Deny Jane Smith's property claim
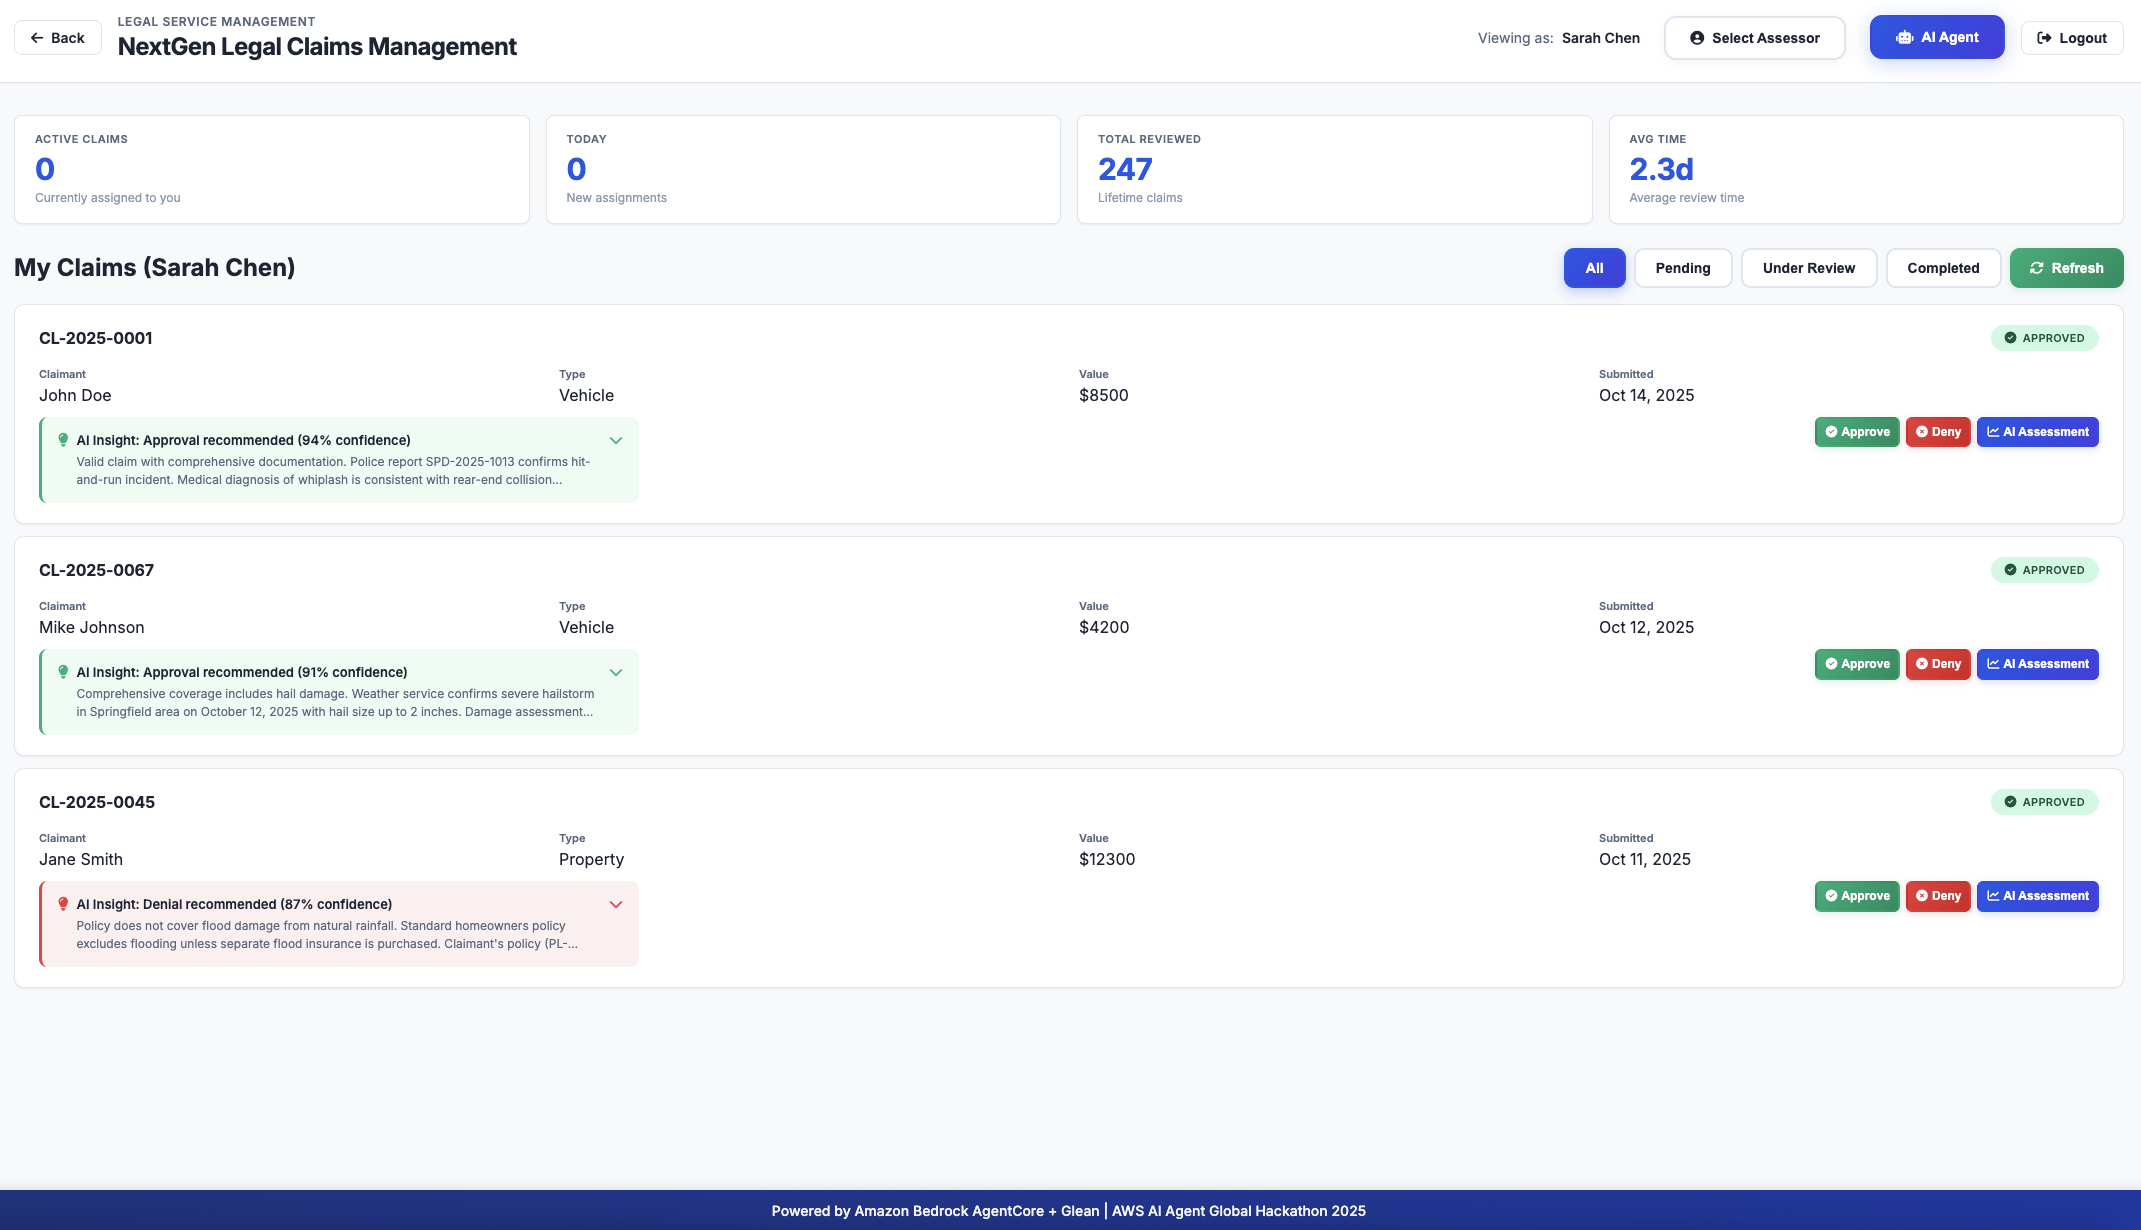 pos(1937,896)
